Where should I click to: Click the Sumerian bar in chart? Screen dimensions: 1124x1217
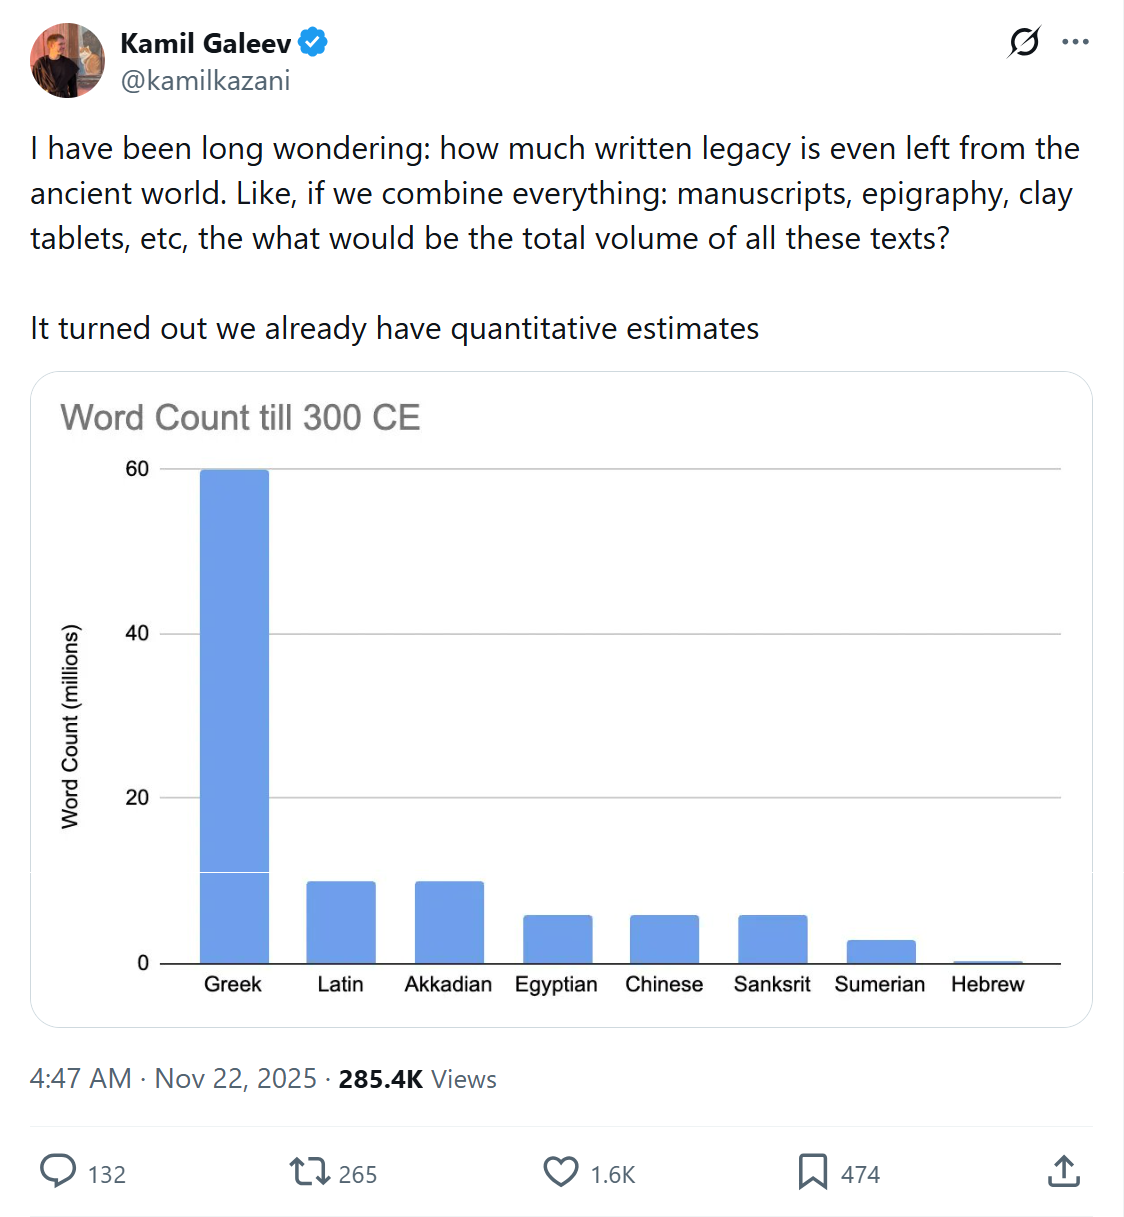[881, 951]
